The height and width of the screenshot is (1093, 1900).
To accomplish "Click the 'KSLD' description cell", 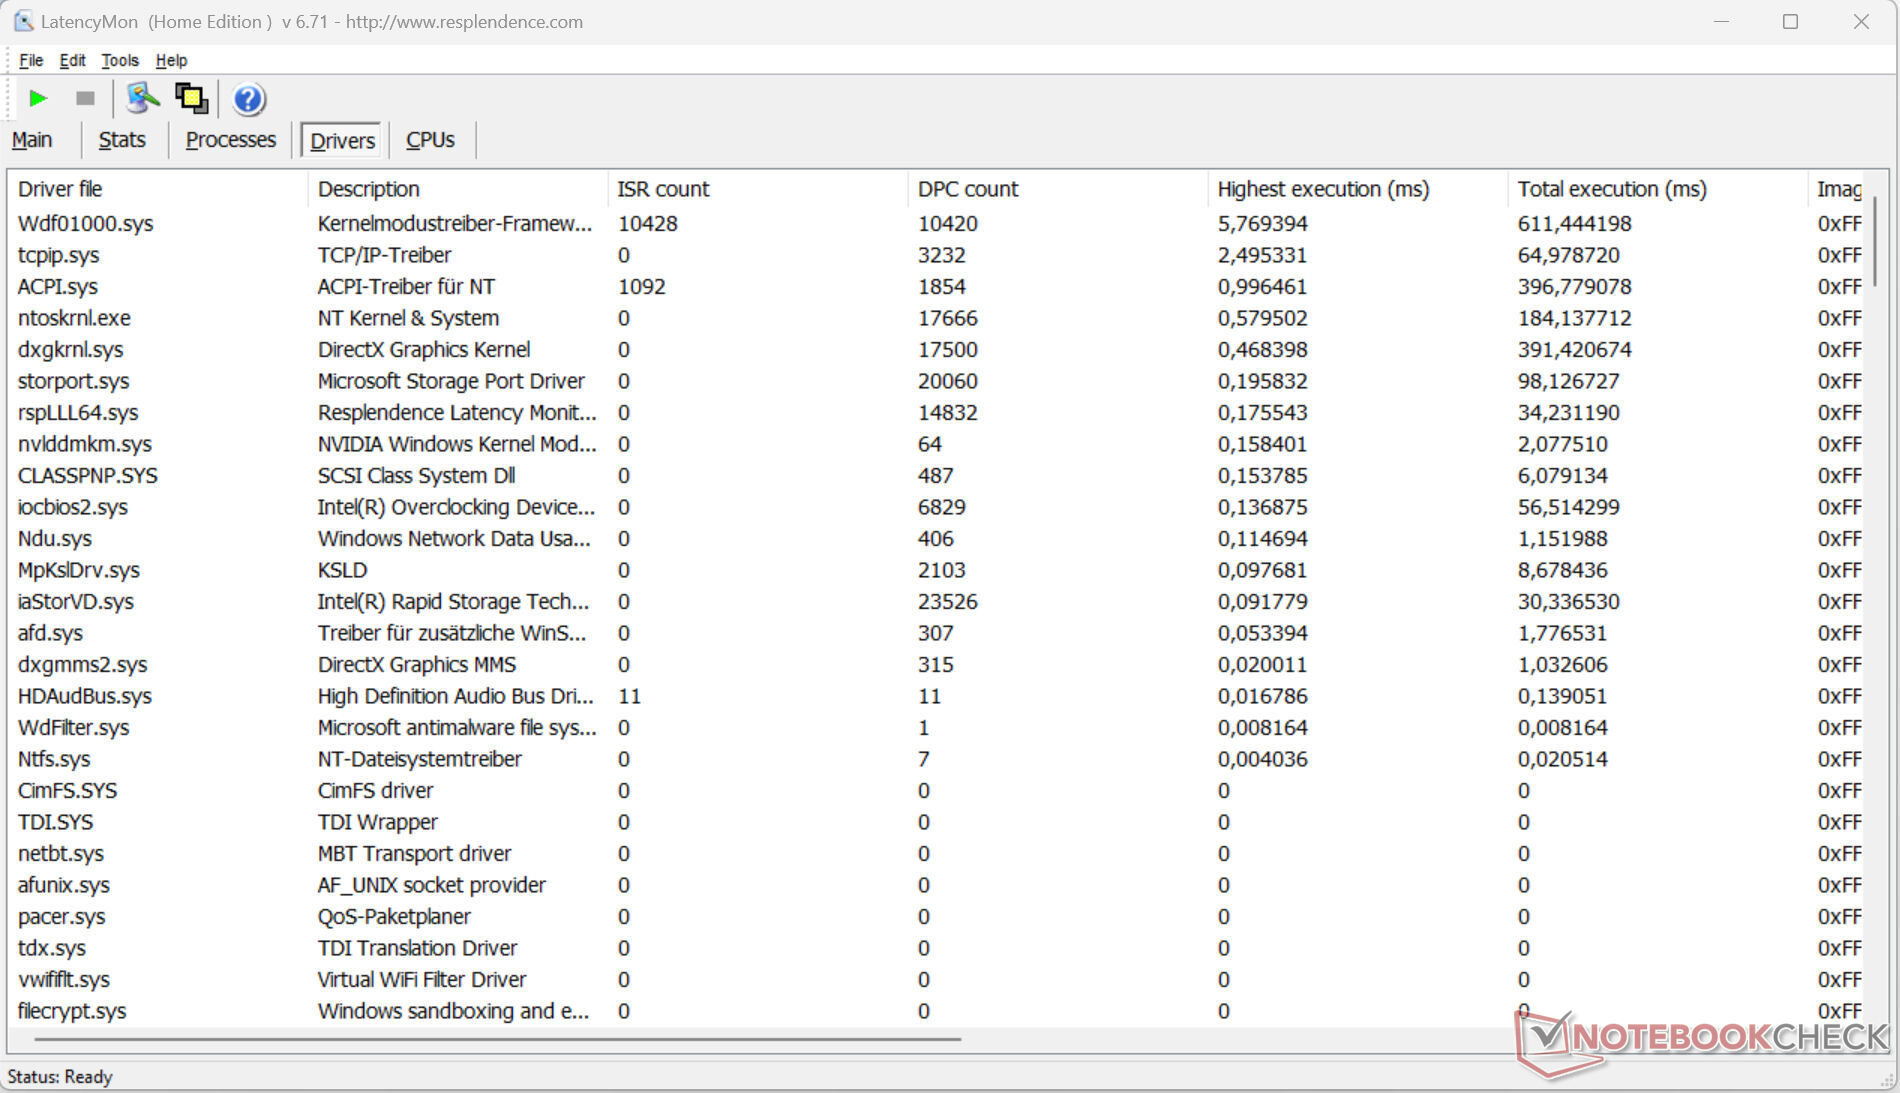I will [342, 570].
